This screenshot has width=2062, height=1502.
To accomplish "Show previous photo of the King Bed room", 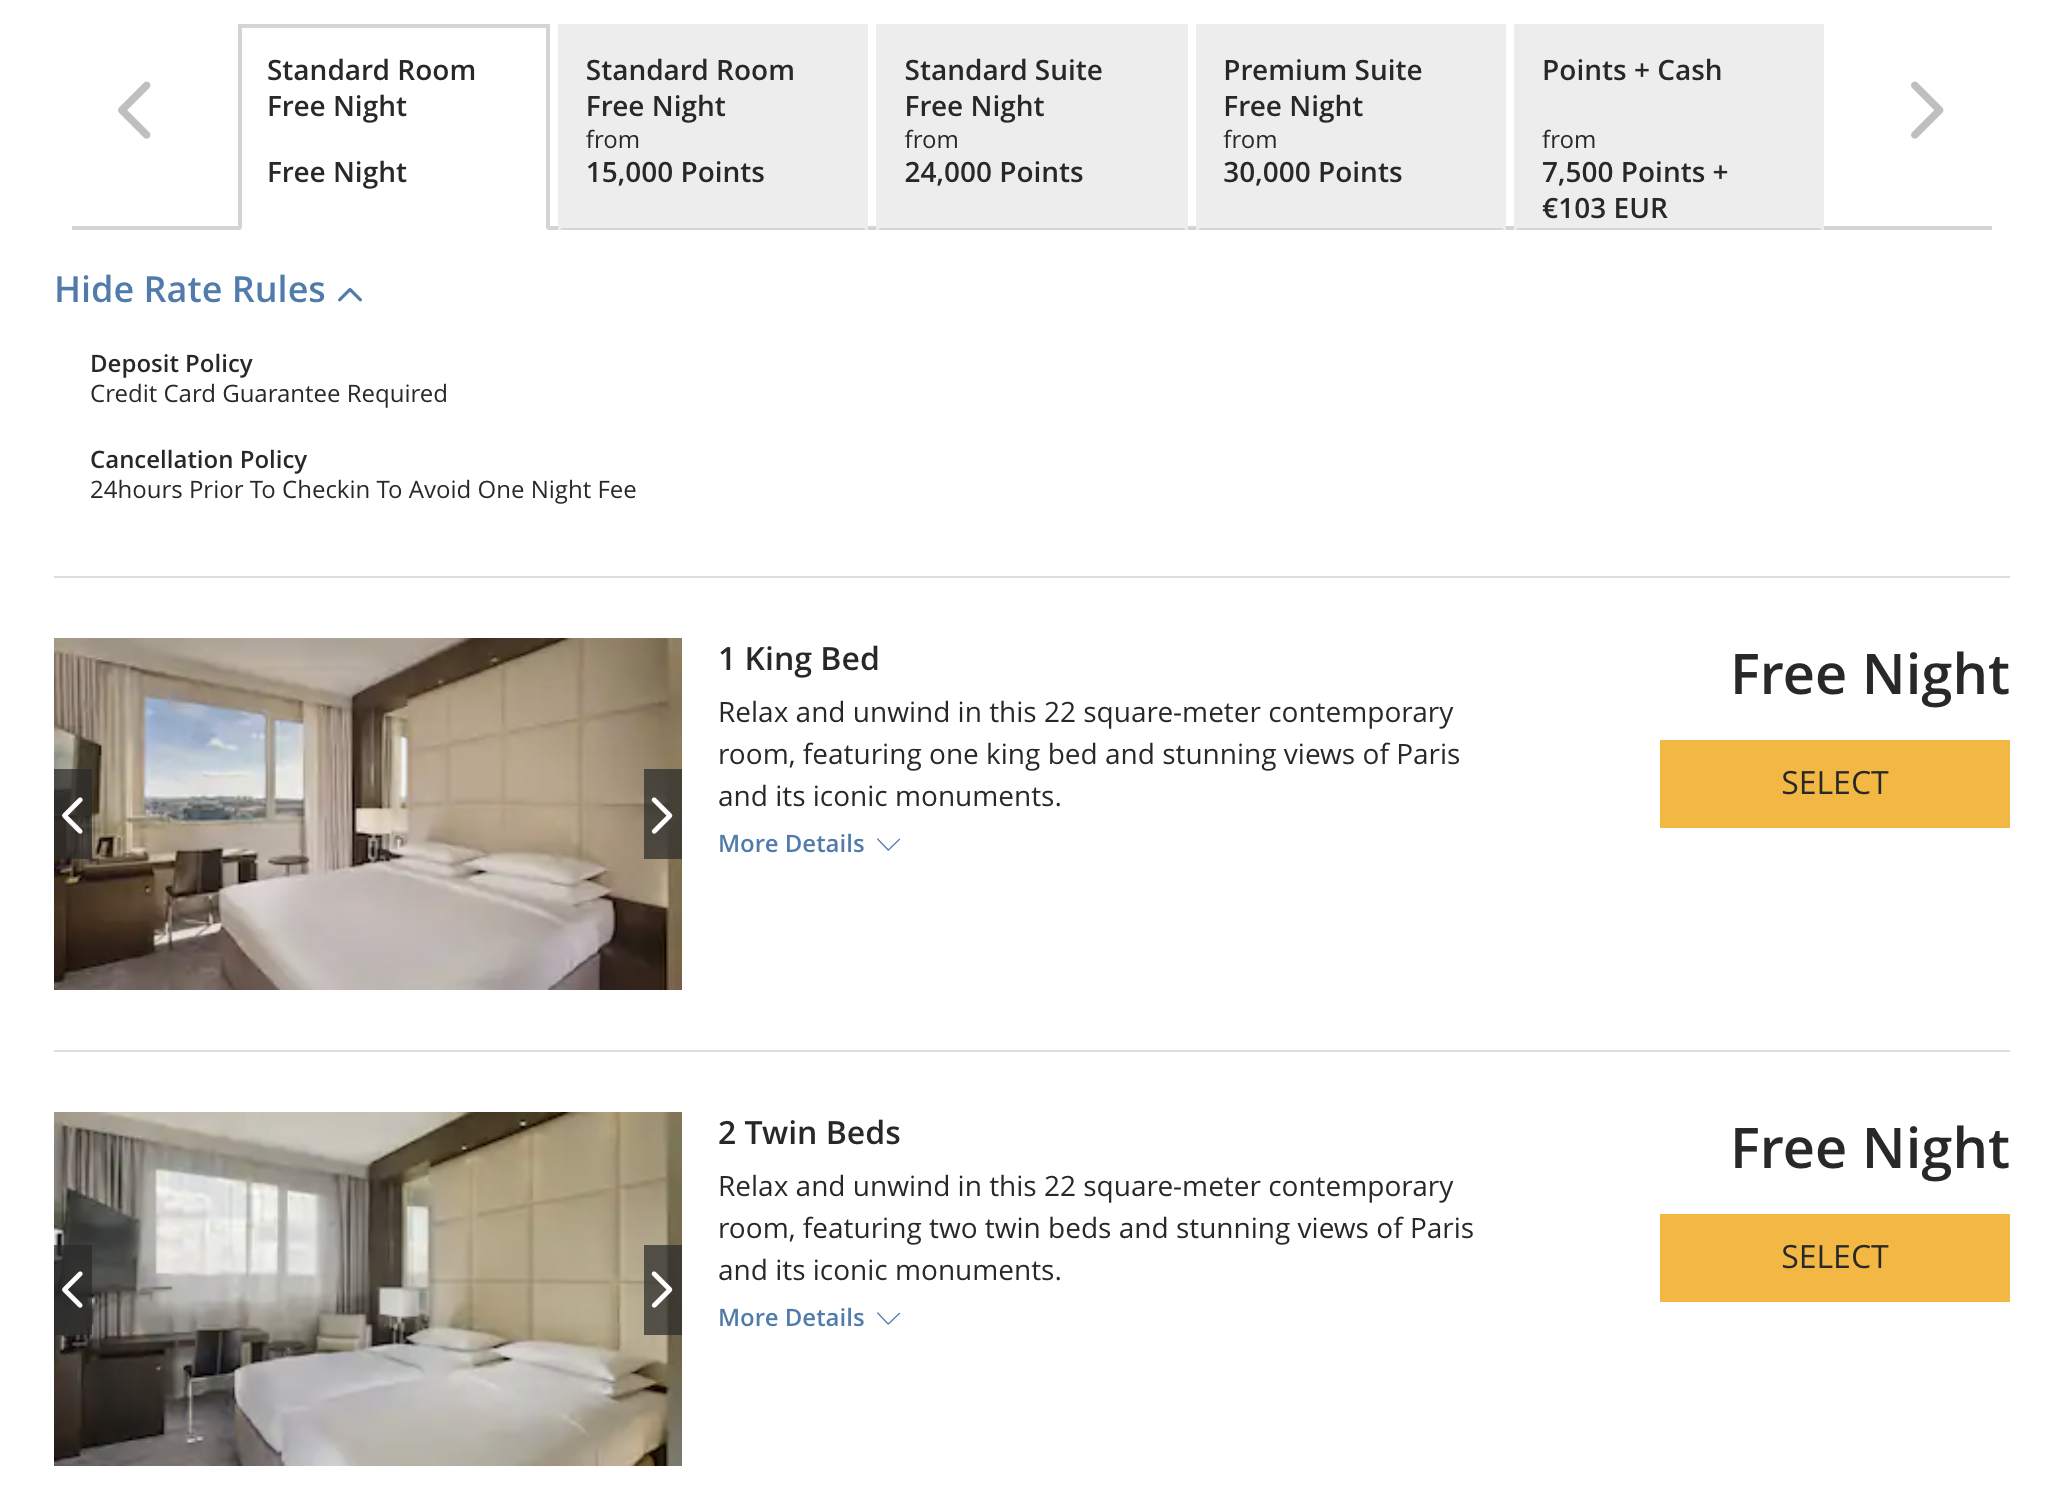I will [73, 814].
